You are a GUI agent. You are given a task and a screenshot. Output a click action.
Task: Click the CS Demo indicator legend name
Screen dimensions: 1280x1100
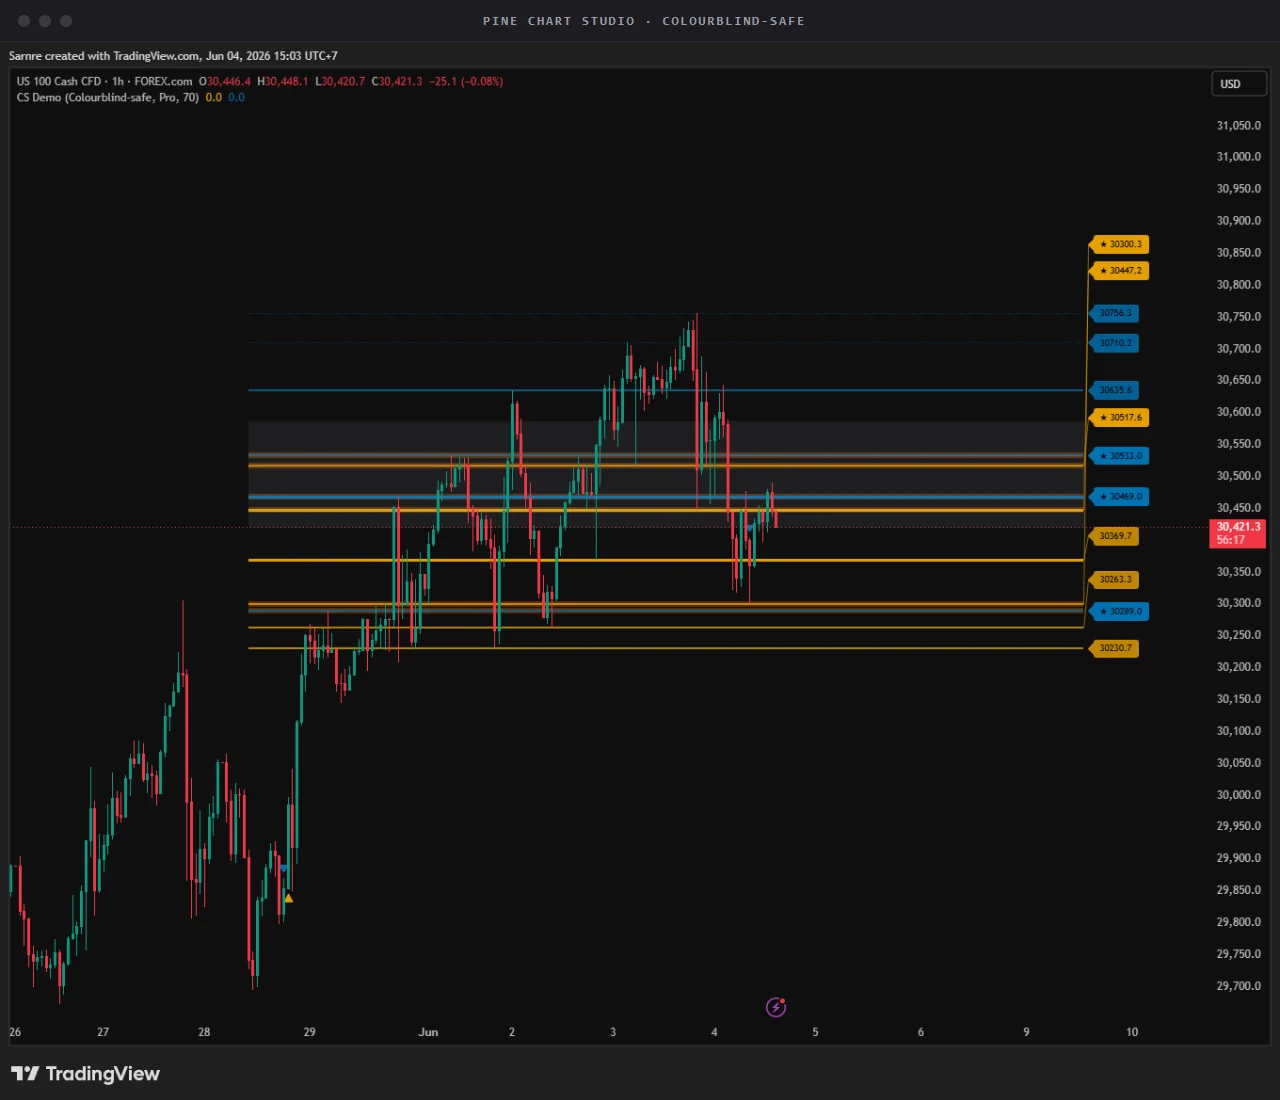tap(107, 98)
